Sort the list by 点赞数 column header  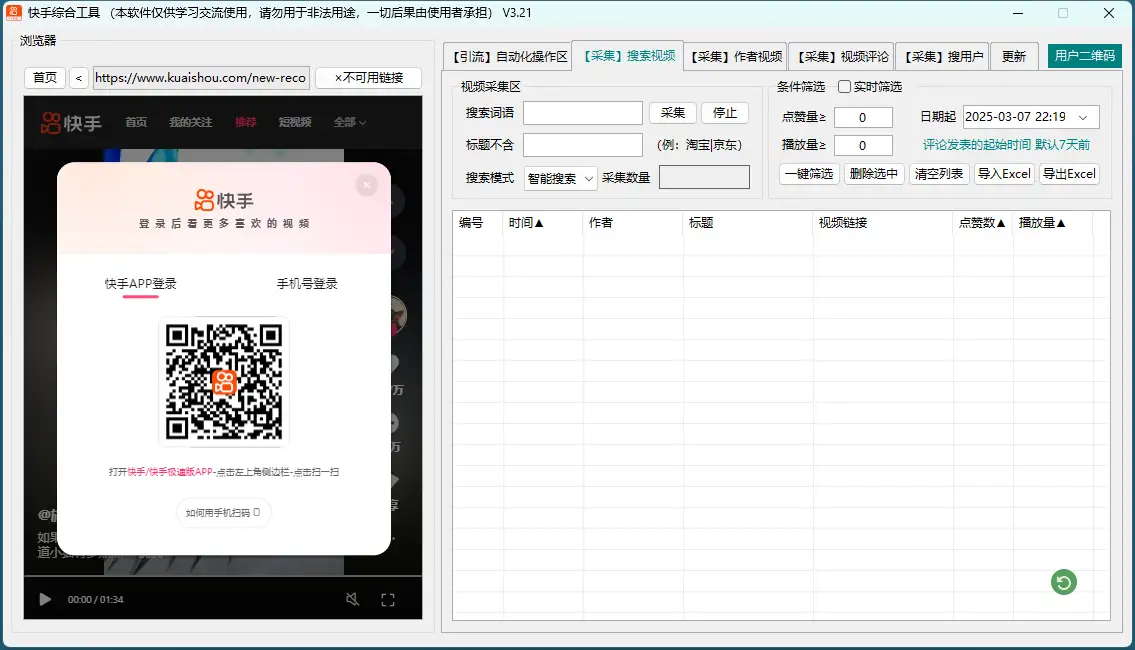[x=982, y=223]
